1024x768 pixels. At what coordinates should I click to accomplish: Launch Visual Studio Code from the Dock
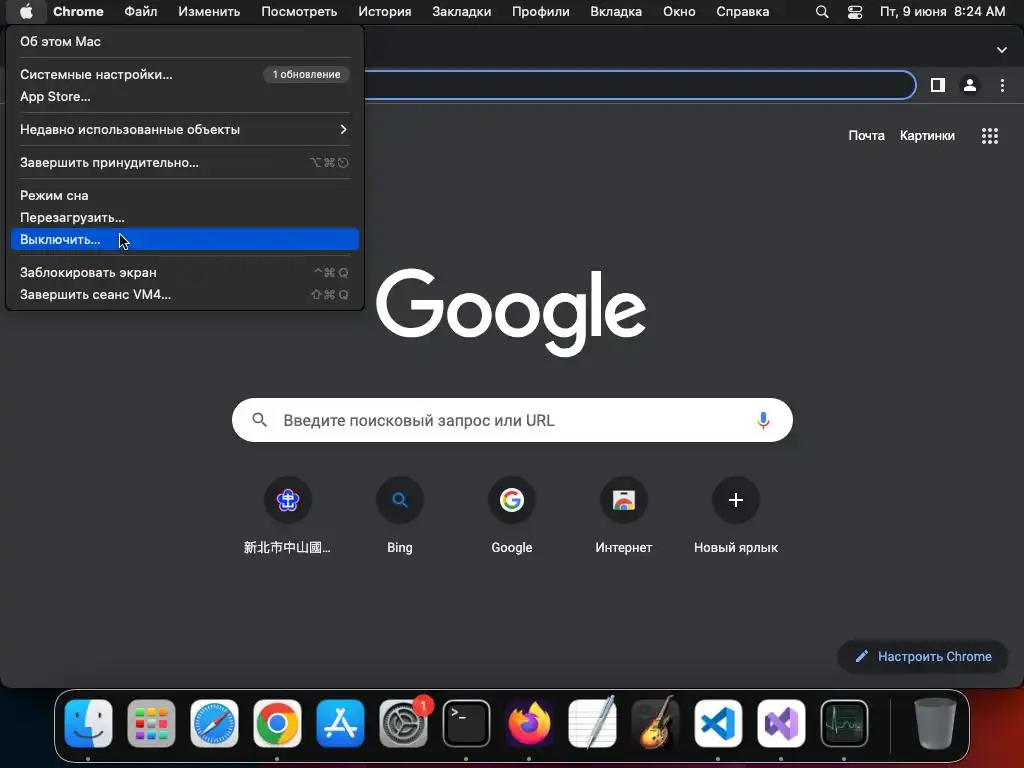point(718,724)
